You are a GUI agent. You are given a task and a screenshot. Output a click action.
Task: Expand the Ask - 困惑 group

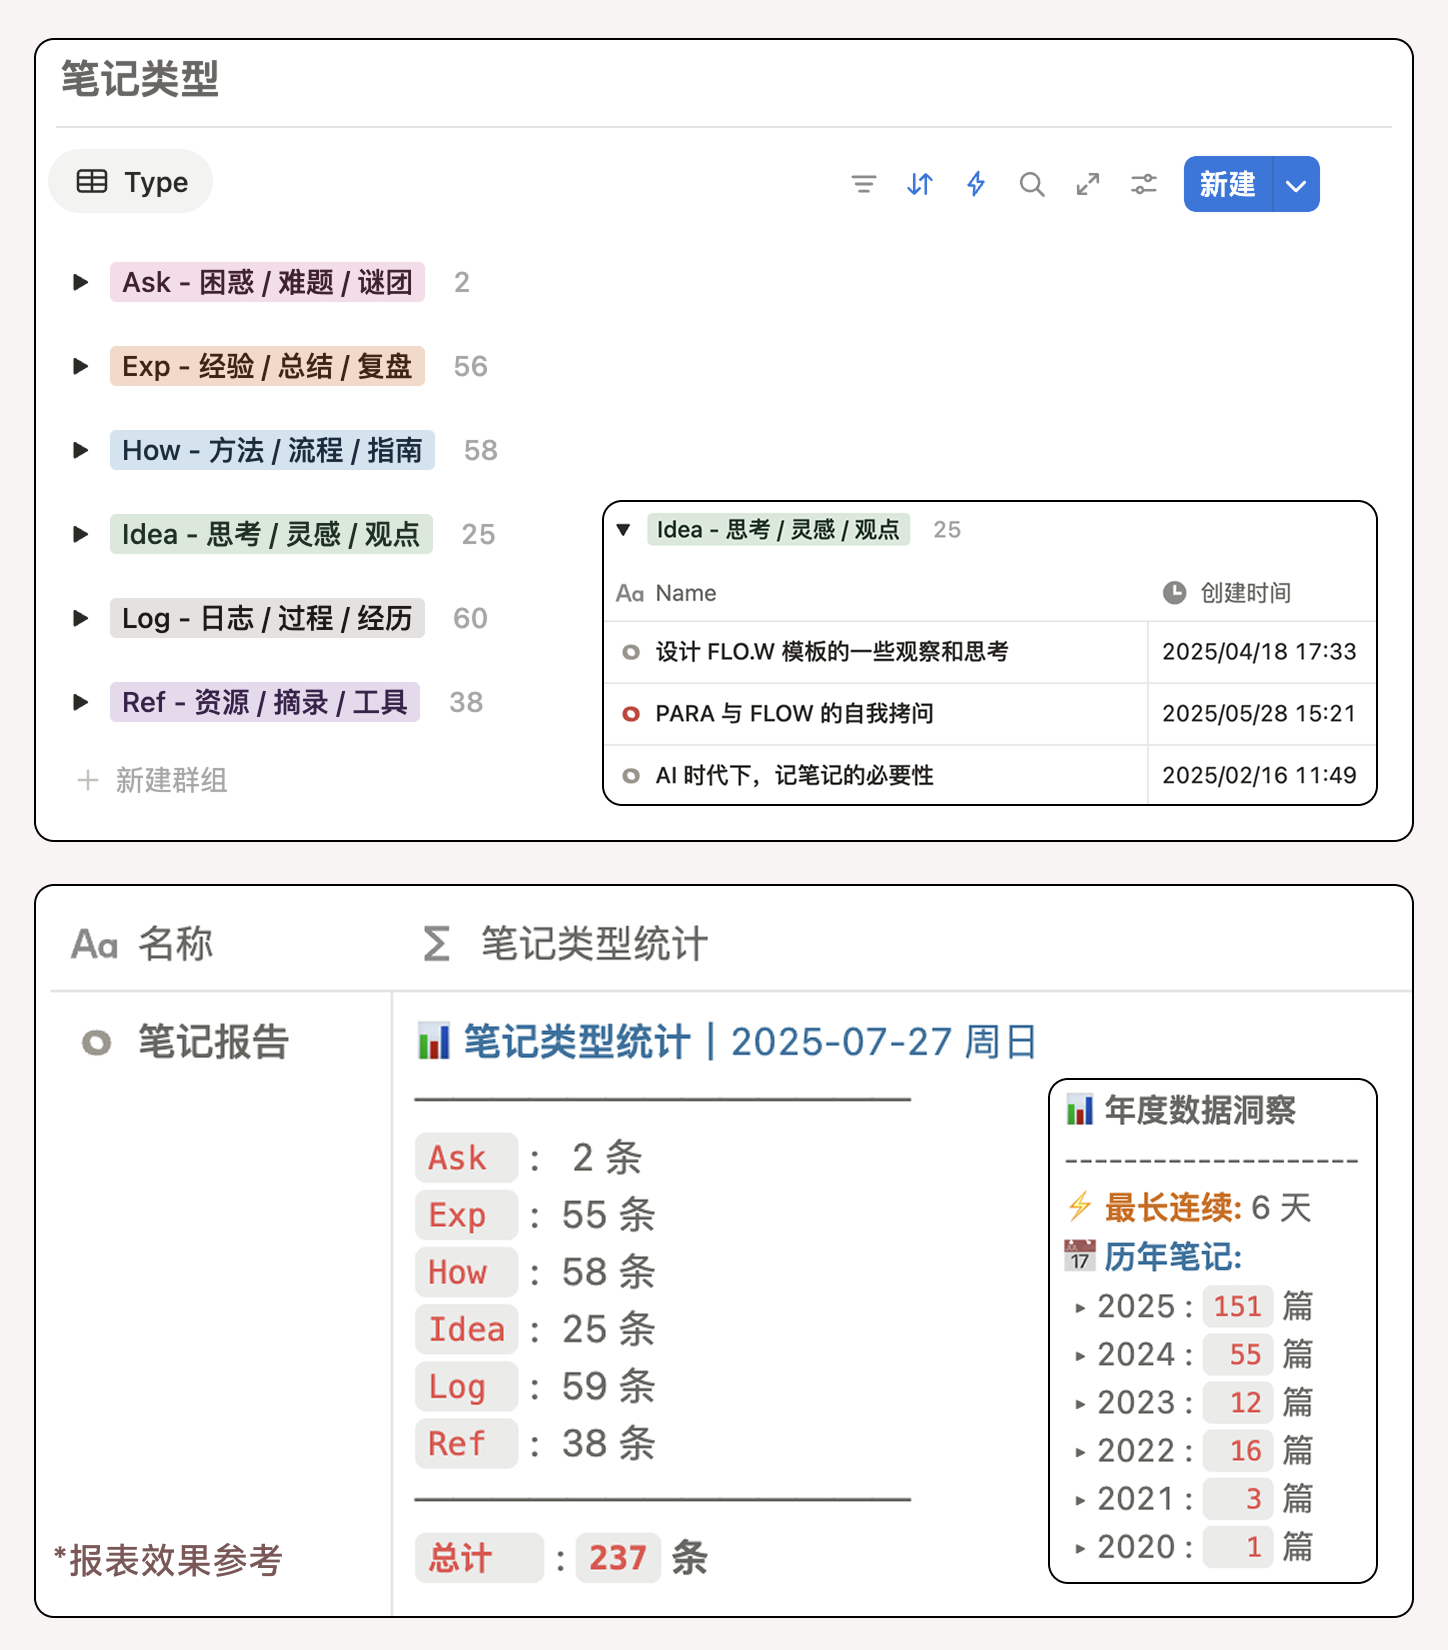[x=81, y=282]
